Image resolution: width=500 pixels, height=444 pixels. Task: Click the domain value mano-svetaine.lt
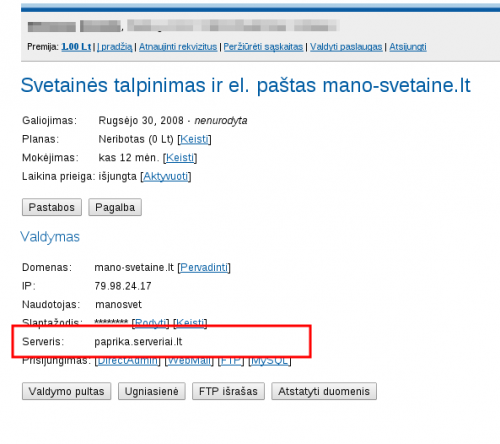(134, 267)
